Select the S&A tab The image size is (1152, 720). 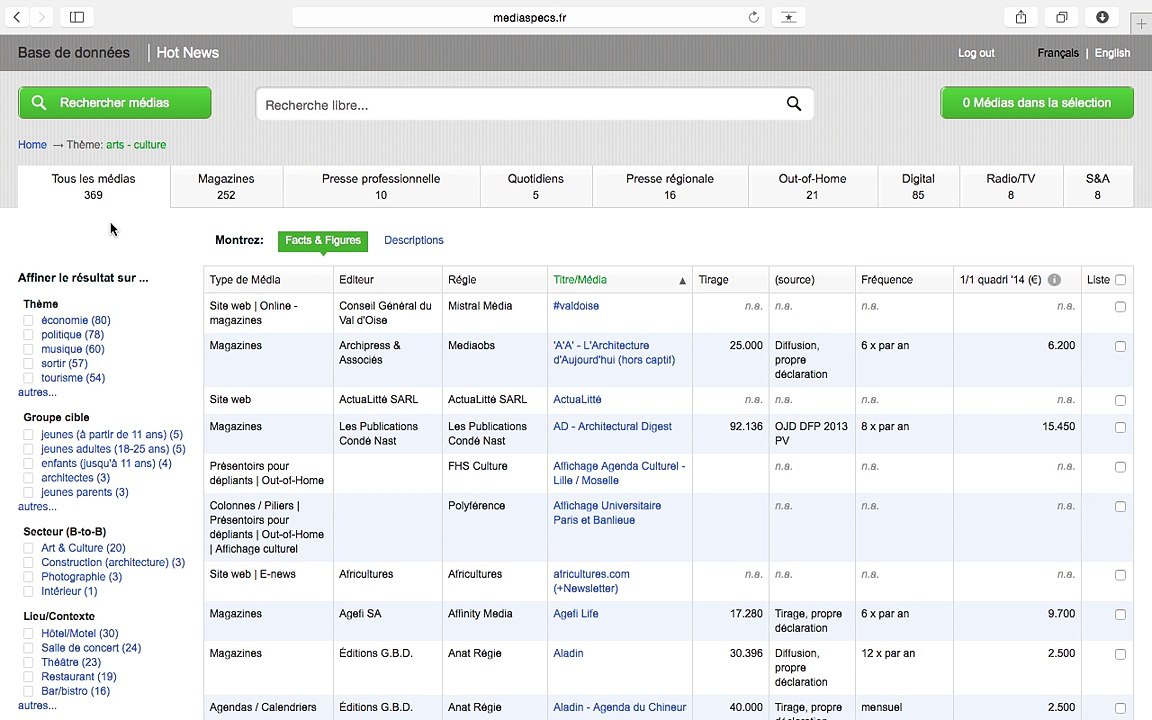click(1098, 187)
